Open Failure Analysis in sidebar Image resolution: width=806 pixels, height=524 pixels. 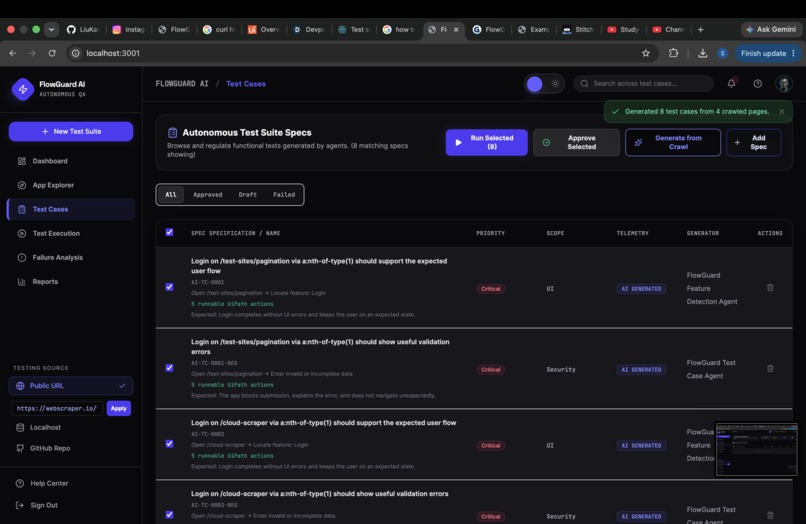pos(71,258)
